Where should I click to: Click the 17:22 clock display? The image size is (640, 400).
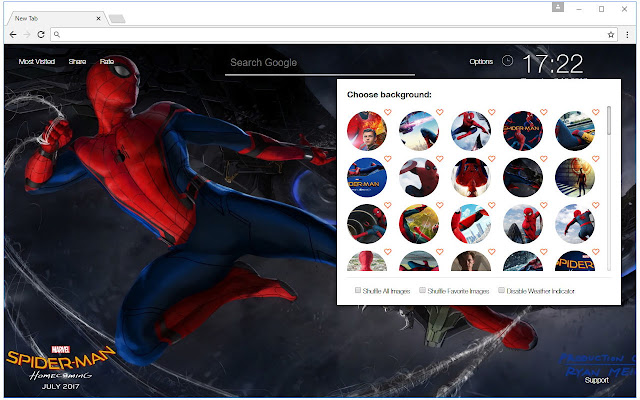tap(553, 64)
